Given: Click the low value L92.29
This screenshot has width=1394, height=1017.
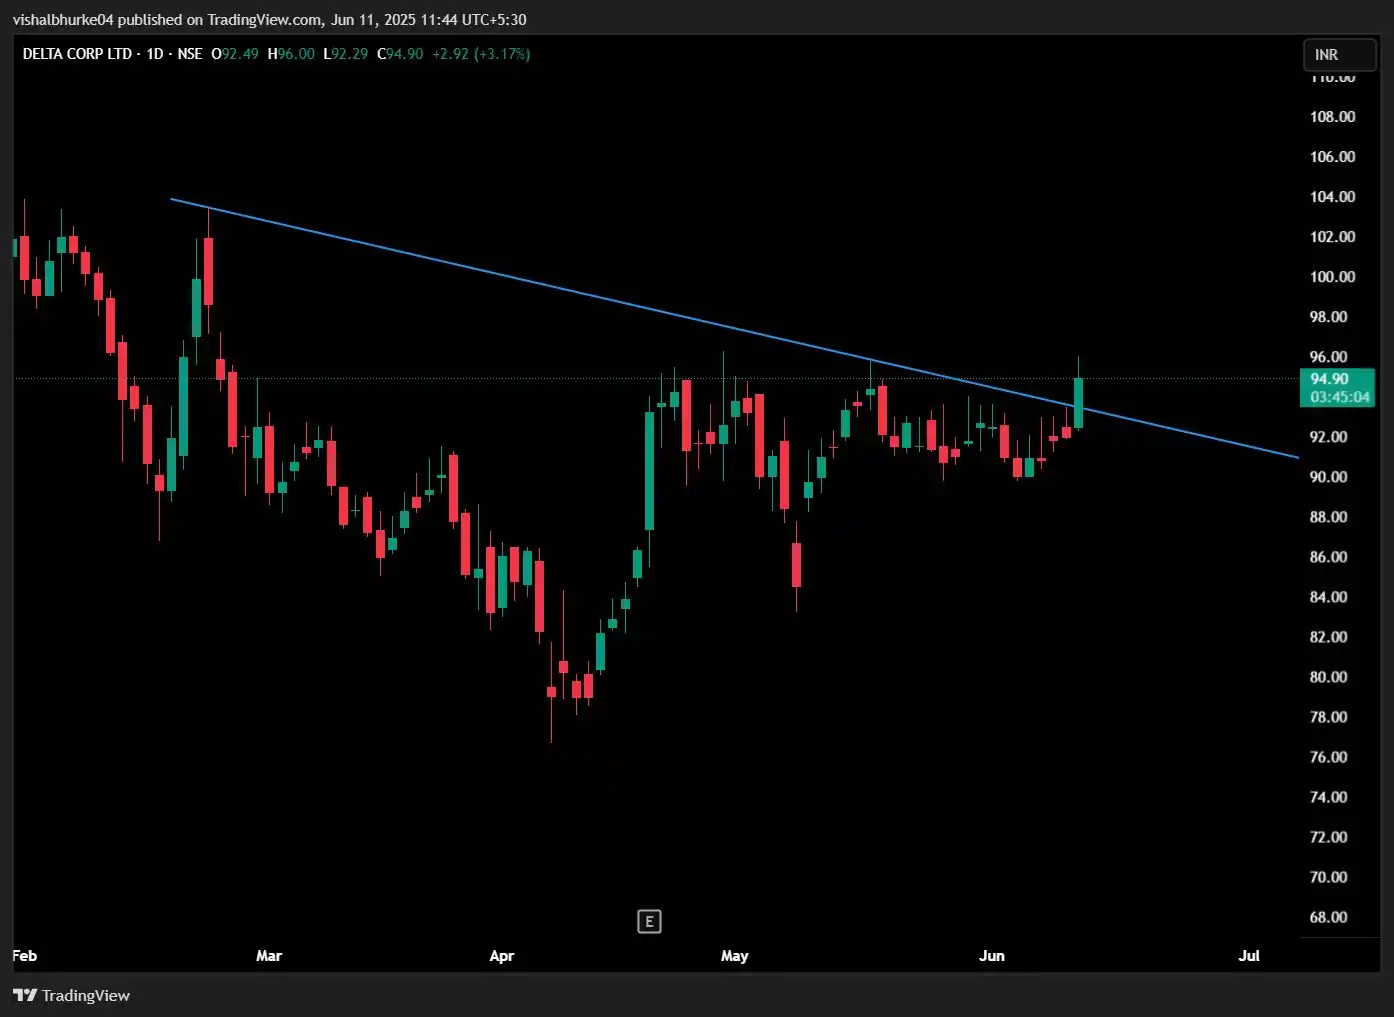Looking at the screenshot, I should 346,54.
